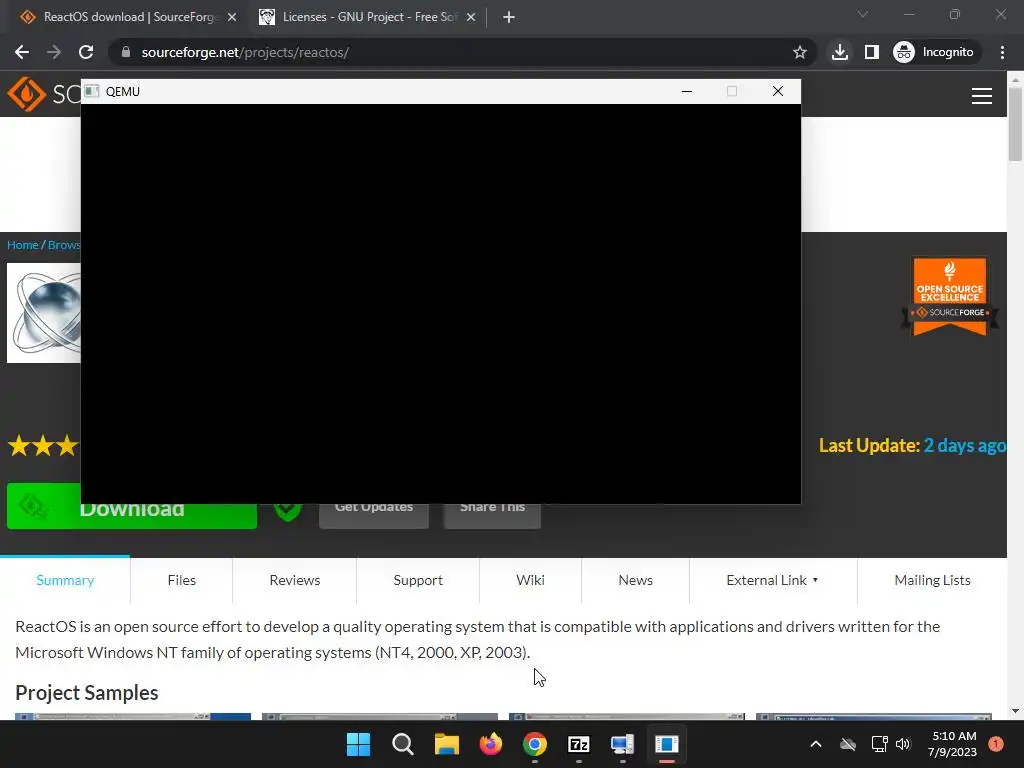Open 7-Zip from the taskbar

579,744
